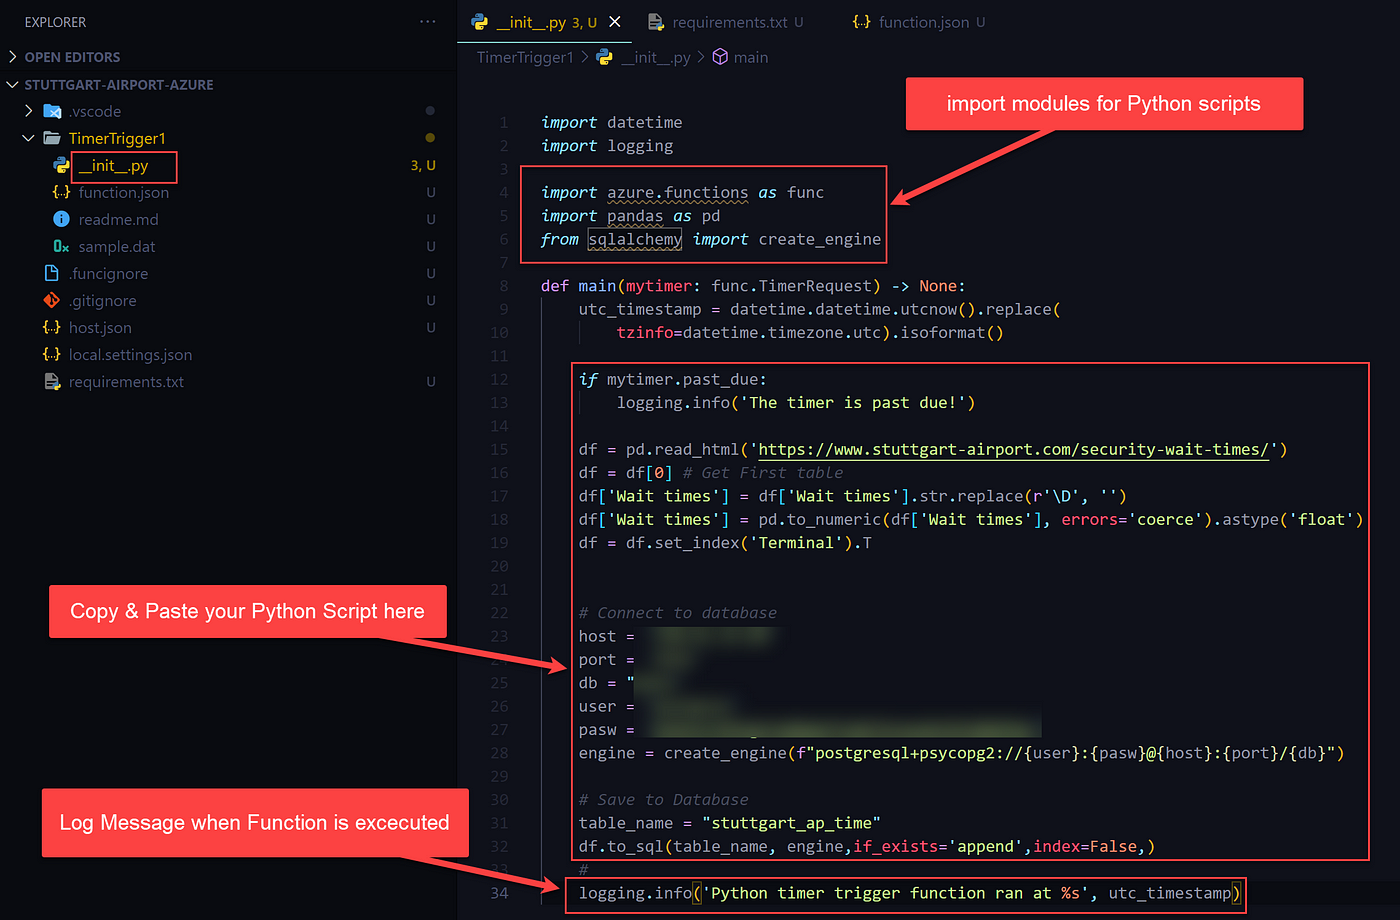Screen dimensions: 1400x920
Task: Click the info icon beside readme.md
Action: tap(61, 219)
